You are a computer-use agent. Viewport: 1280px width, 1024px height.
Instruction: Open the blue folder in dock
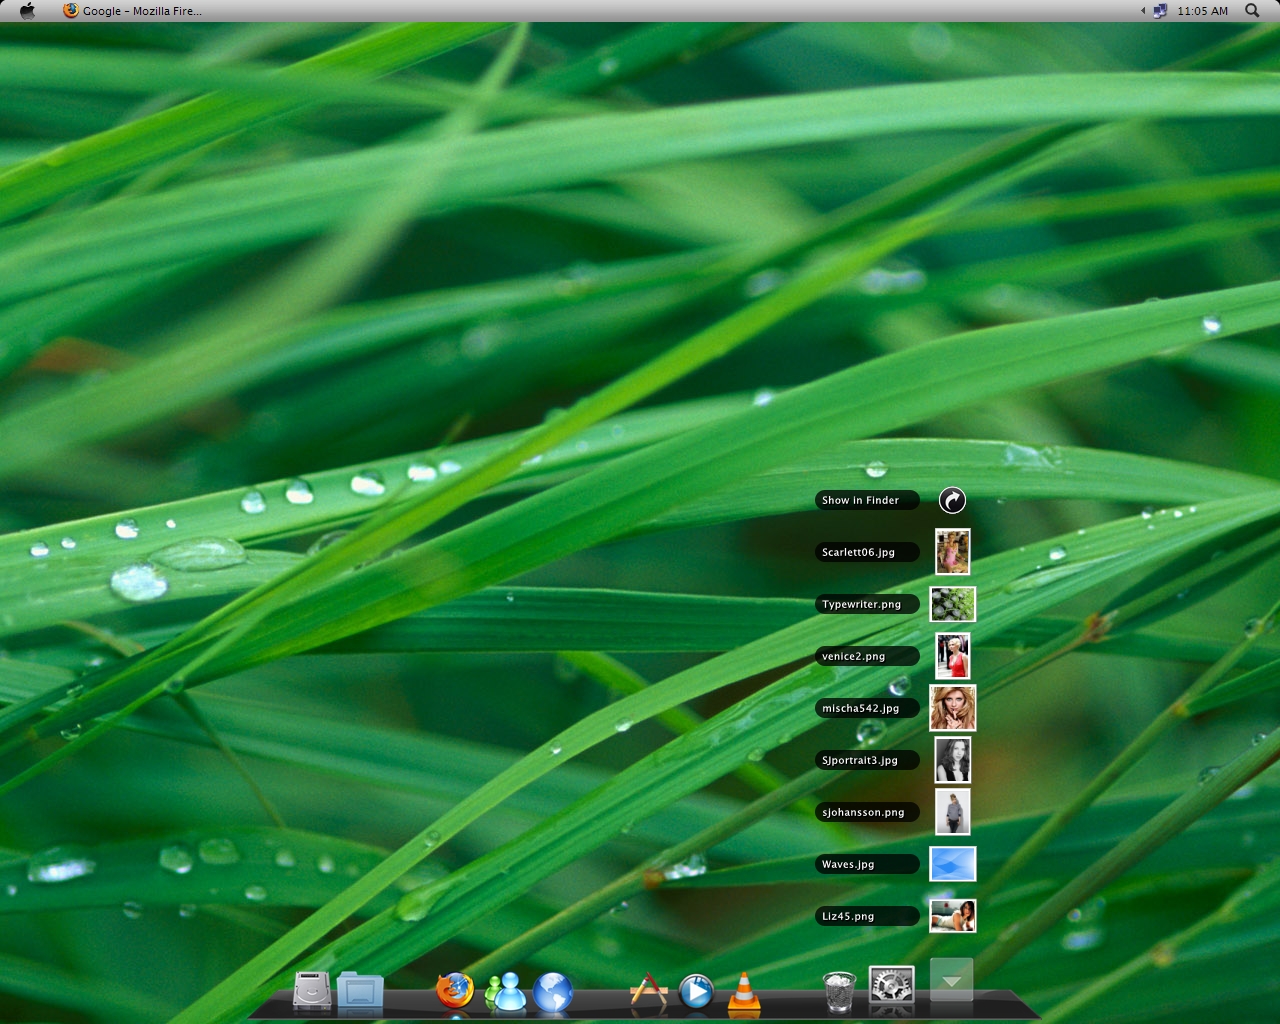(x=360, y=991)
